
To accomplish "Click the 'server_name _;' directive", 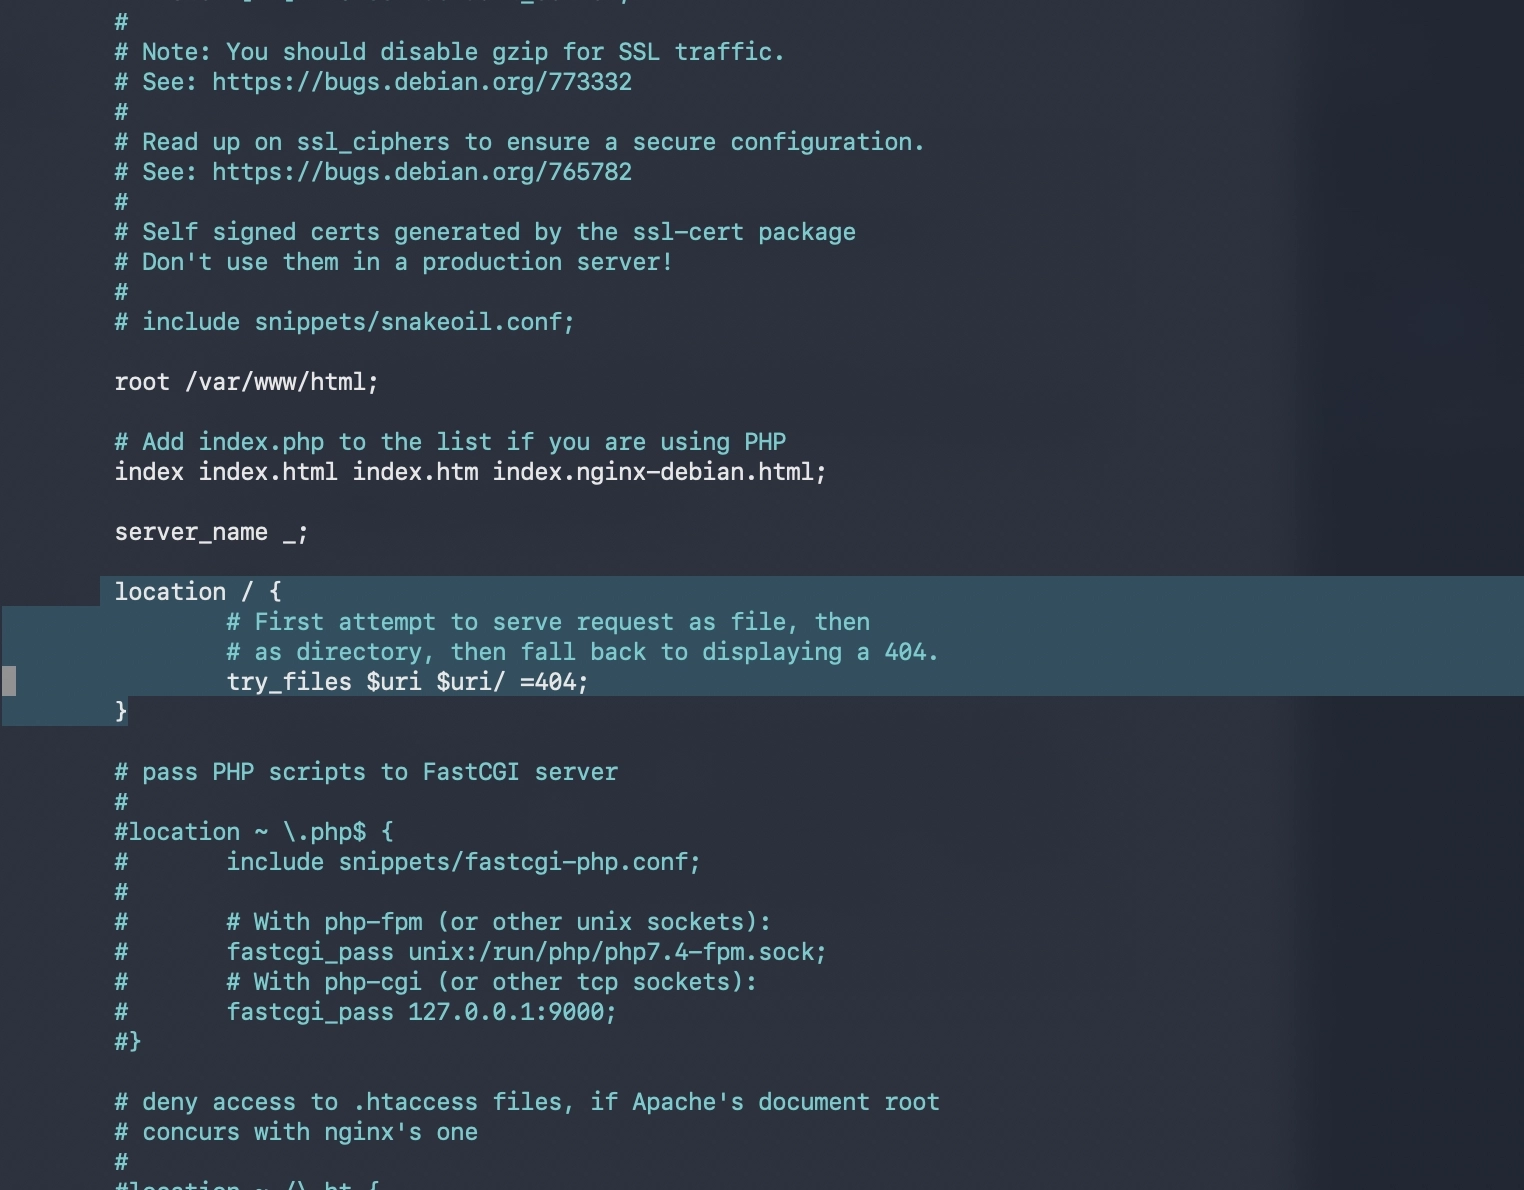I will [x=211, y=532].
